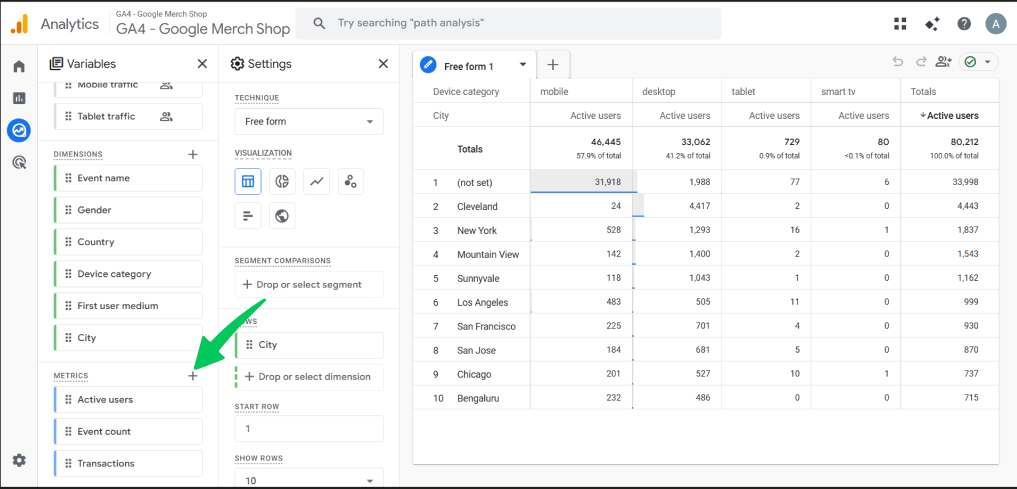Click the Bengaluru row label
Image resolution: width=1017 pixels, height=489 pixels.
tap(478, 398)
